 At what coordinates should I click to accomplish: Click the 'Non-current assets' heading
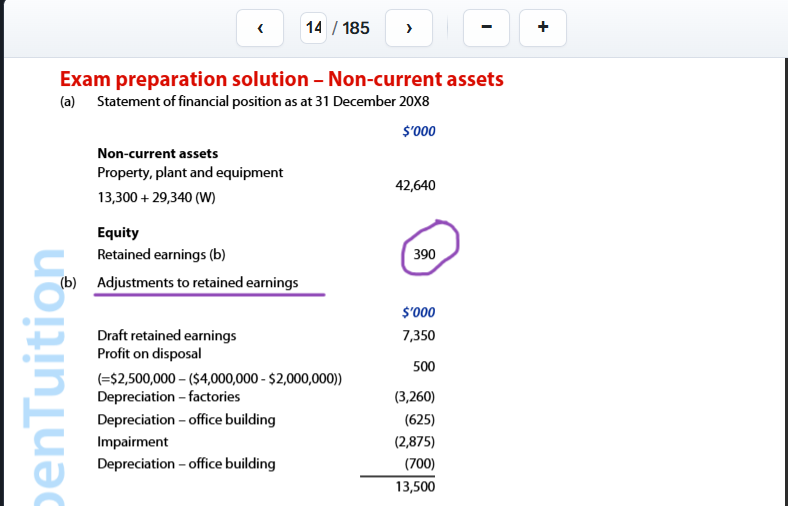158,153
